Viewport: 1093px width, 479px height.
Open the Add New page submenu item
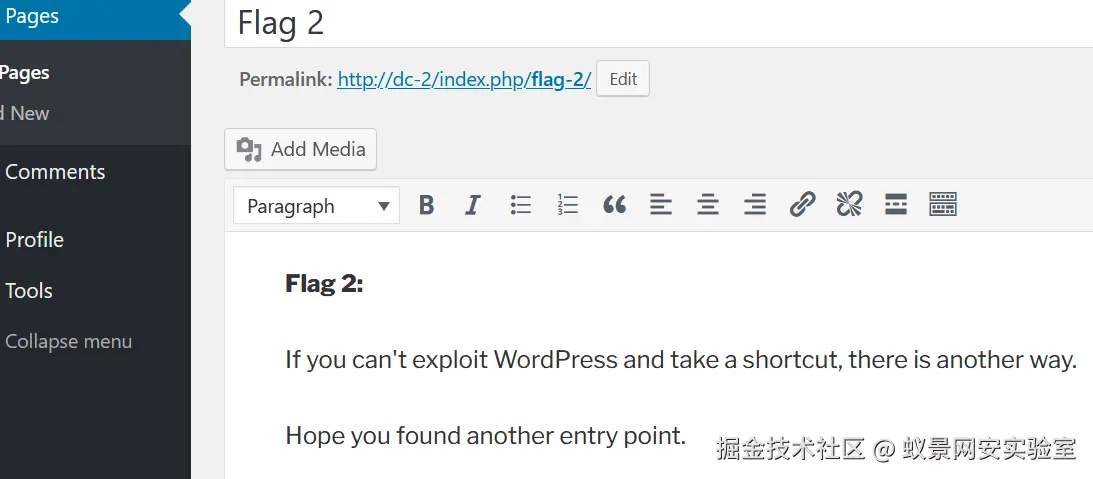coord(25,113)
